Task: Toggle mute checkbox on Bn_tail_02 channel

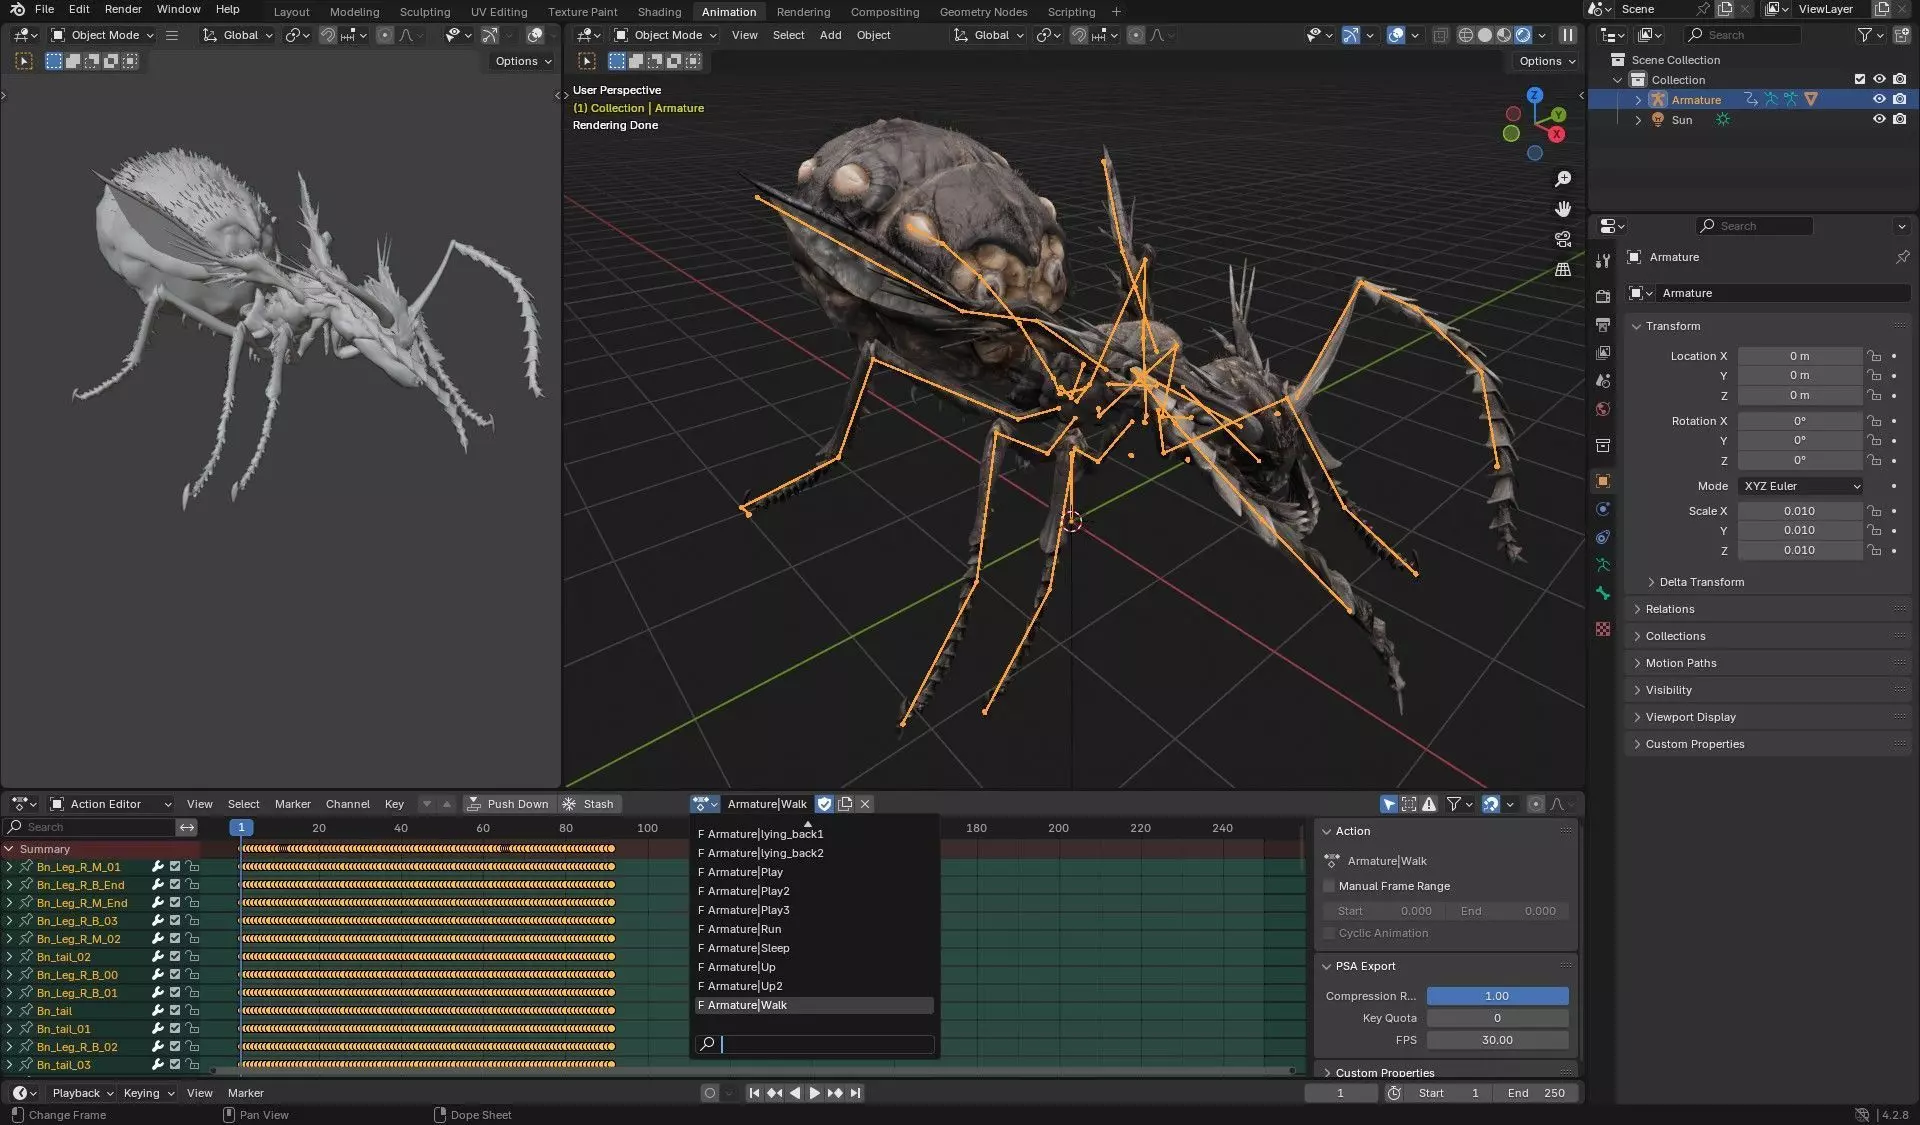Action: tap(175, 957)
